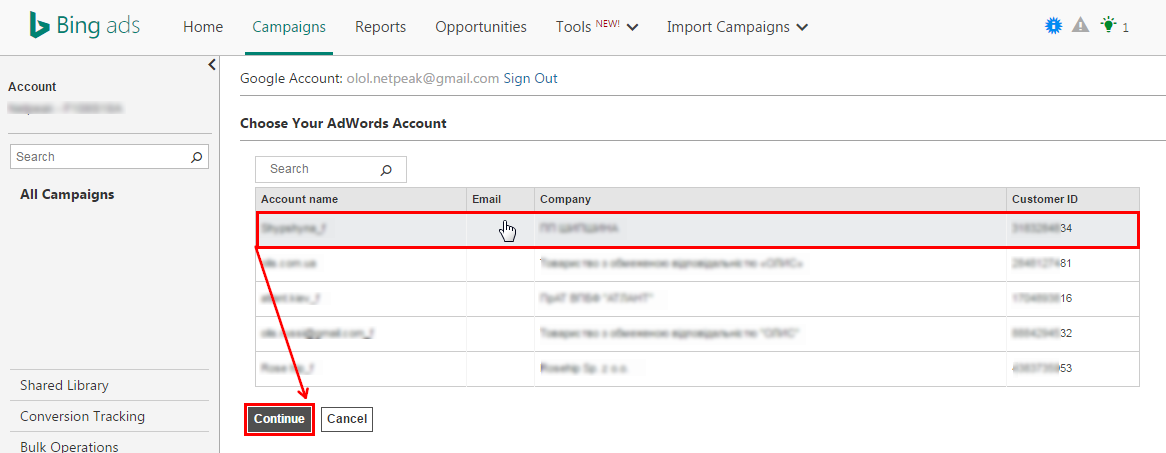This screenshot has width=1166, height=453.
Task: Click the account table search magnifier icon
Action: 387,170
